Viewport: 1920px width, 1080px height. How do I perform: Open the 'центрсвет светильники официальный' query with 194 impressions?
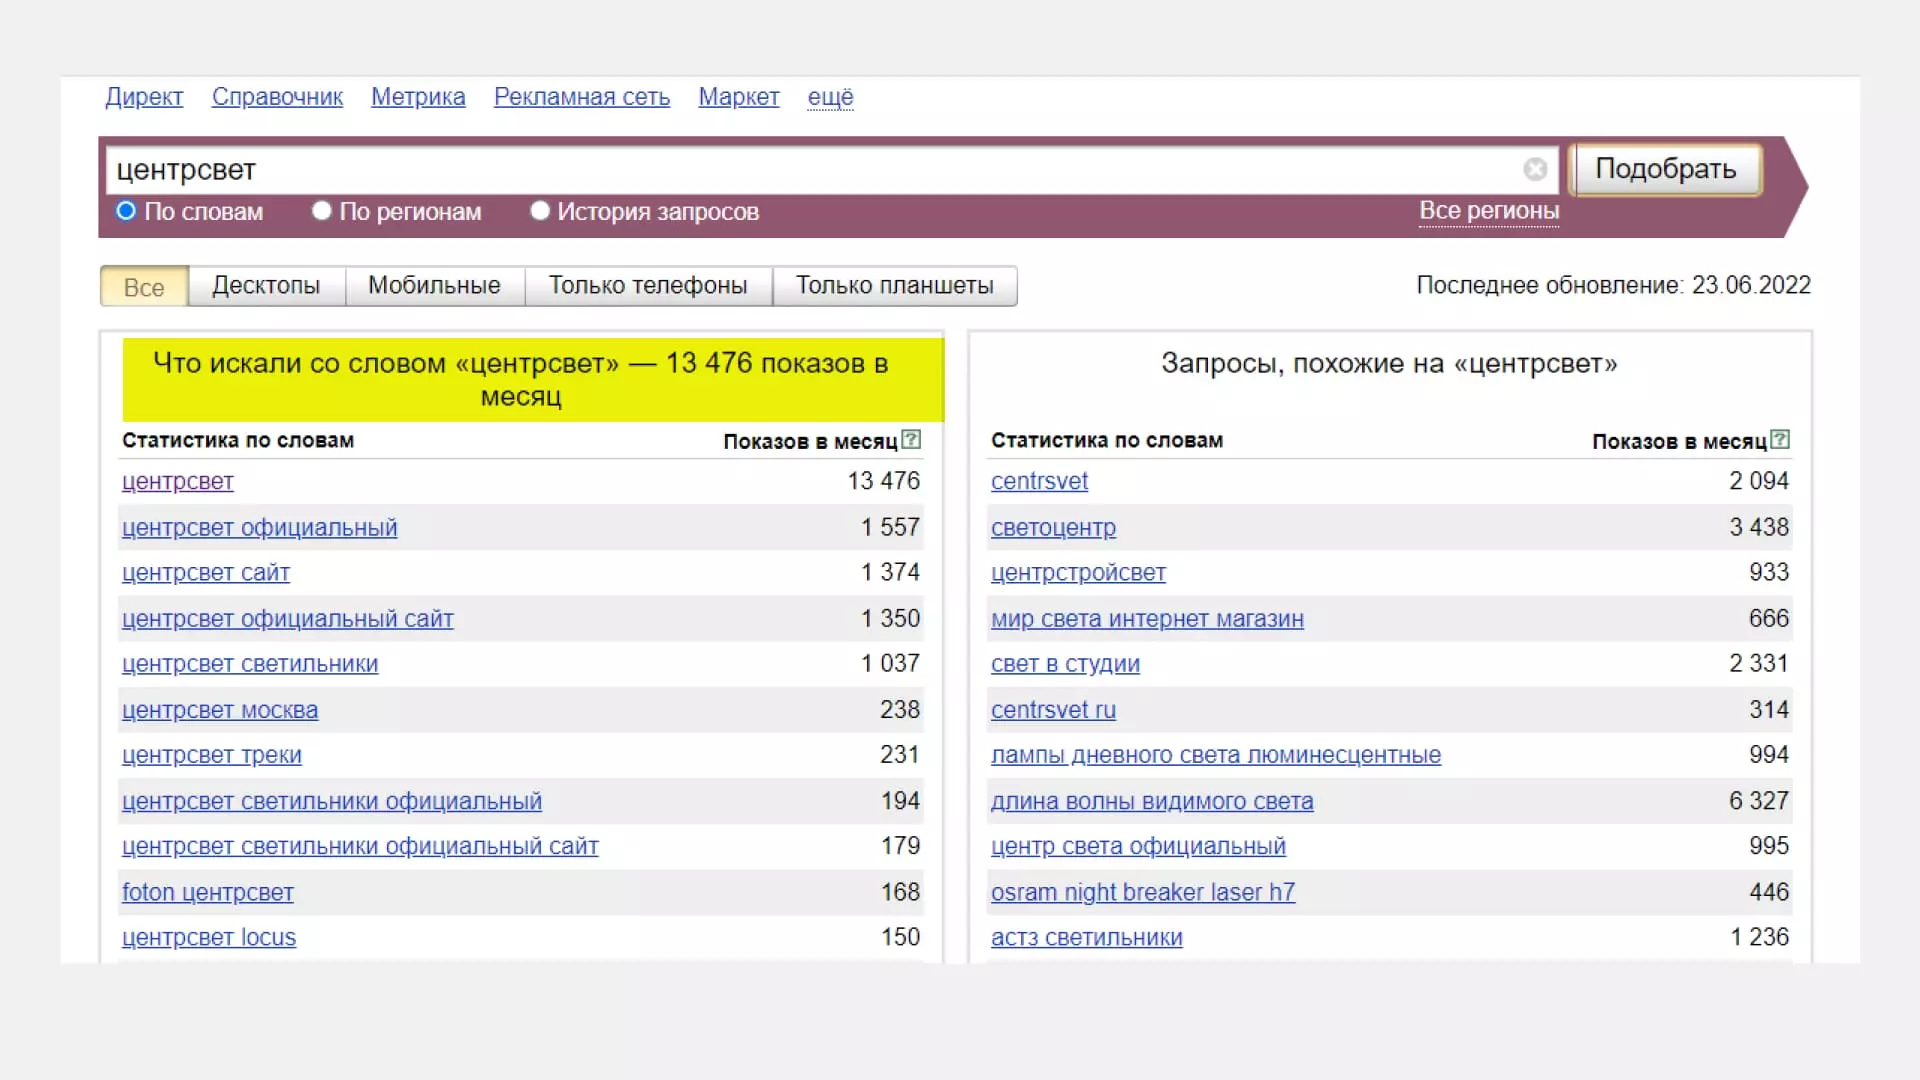pyautogui.click(x=332, y=801)
